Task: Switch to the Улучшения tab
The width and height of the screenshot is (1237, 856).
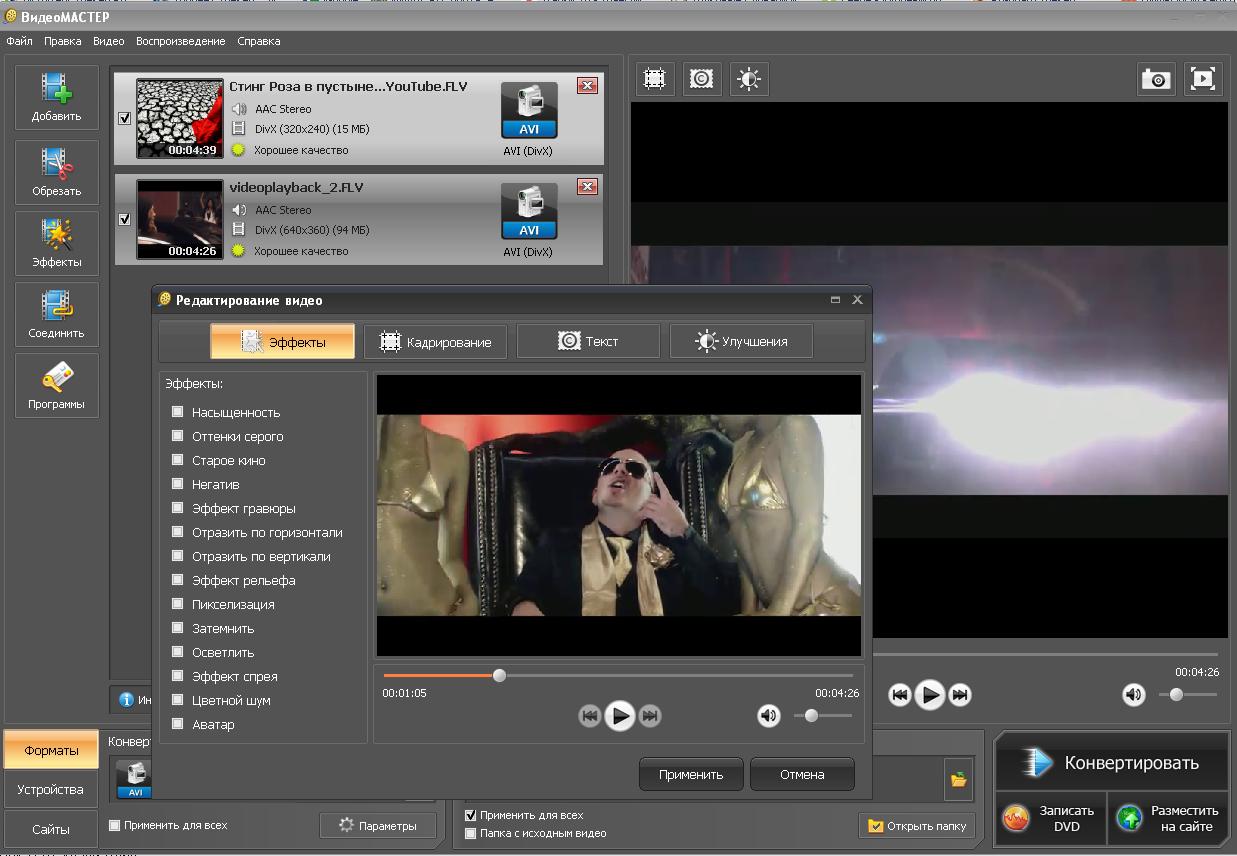Action: point(741,341)
